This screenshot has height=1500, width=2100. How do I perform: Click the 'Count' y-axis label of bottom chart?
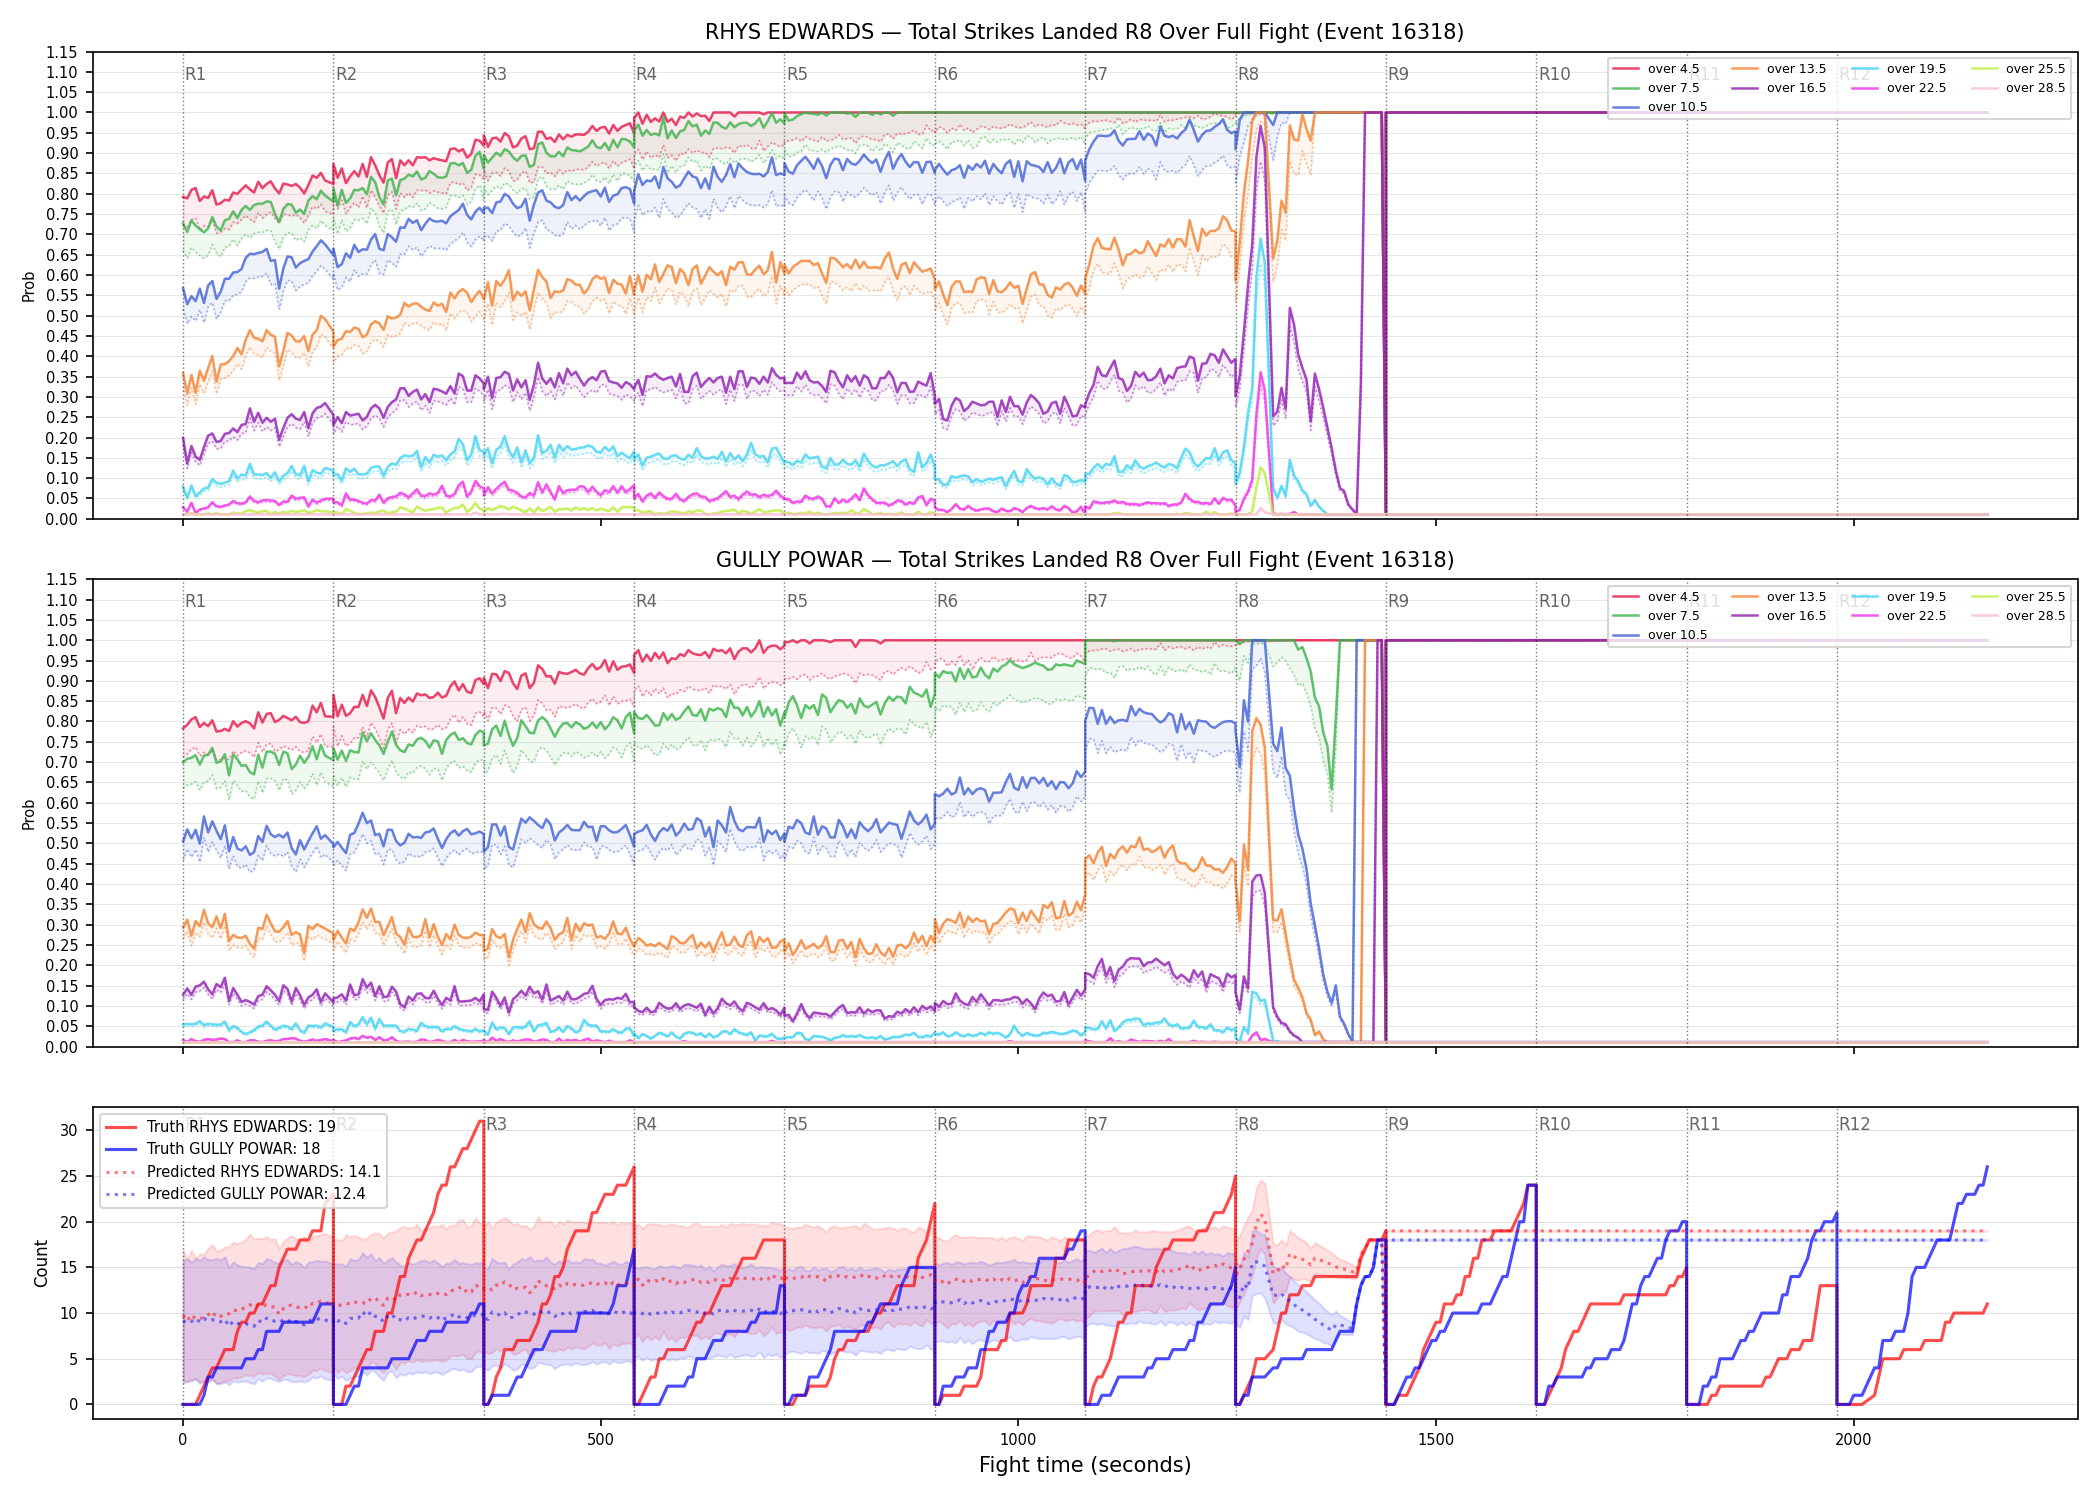pyautogui.click(x=41, y=1263)
